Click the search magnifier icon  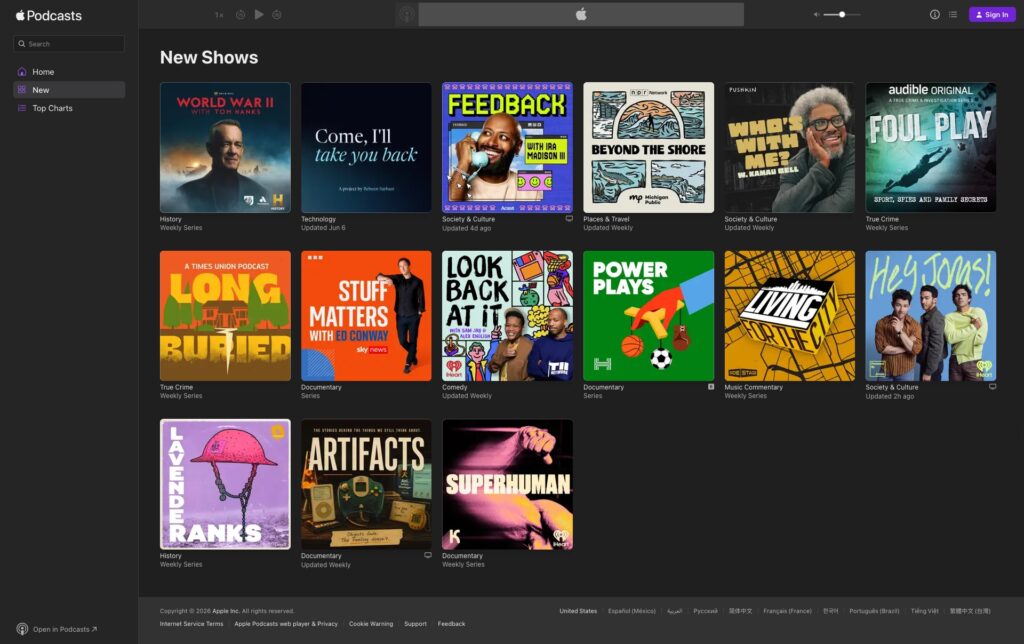pyautogui.click(x=22, y=44)
